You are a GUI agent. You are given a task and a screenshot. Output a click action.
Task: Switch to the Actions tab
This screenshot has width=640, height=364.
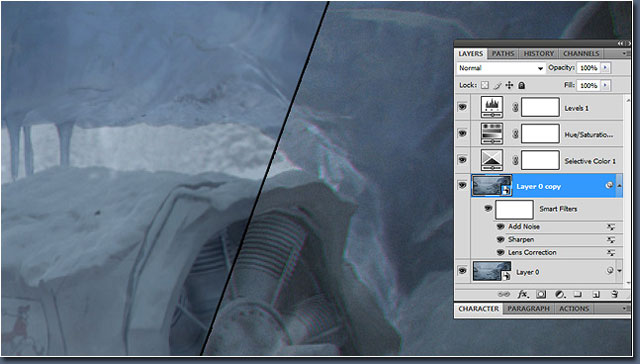click(574, 309)
